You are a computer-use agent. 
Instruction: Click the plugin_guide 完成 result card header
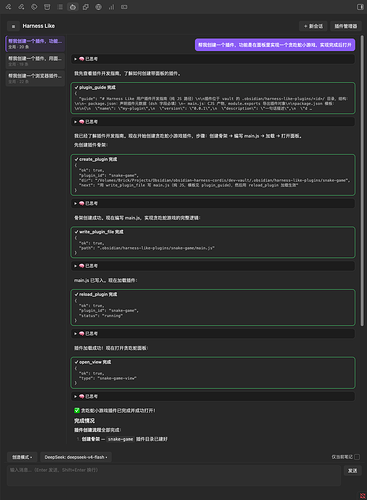click(x=95, y=87)
